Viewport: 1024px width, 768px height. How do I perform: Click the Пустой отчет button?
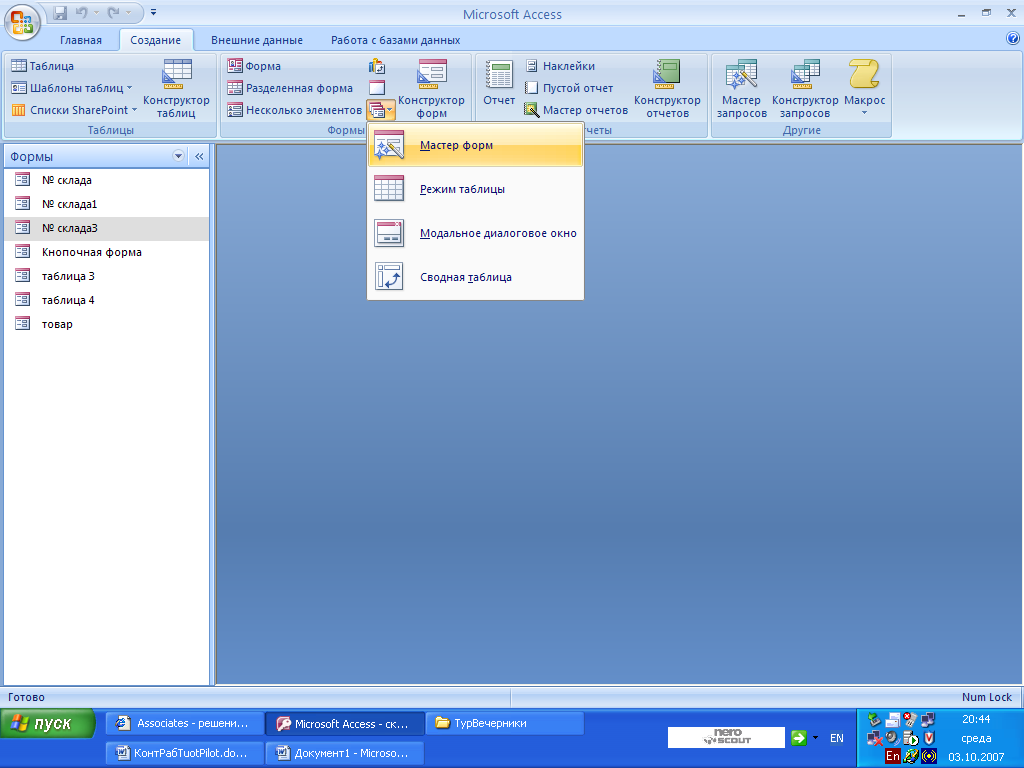[569, 88]
